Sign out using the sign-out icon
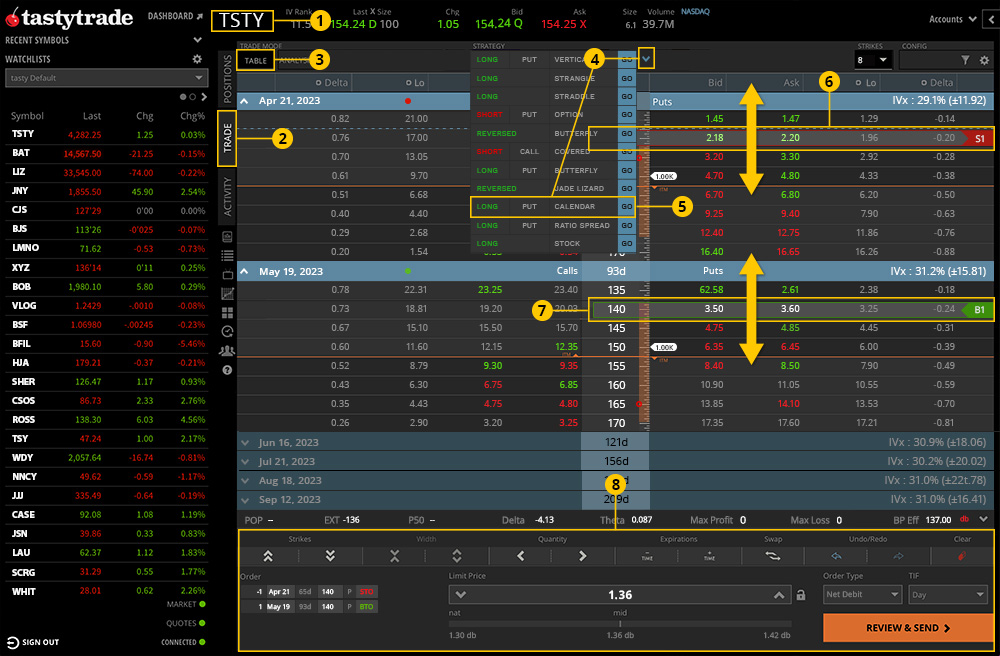This screenshot has width=1000, height=656. [x=12, y=642]
